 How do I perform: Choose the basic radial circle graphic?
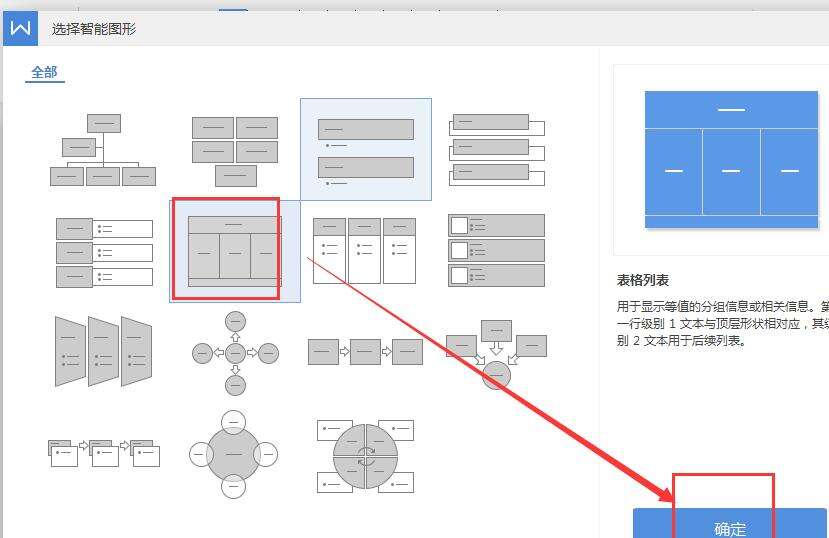233,454
